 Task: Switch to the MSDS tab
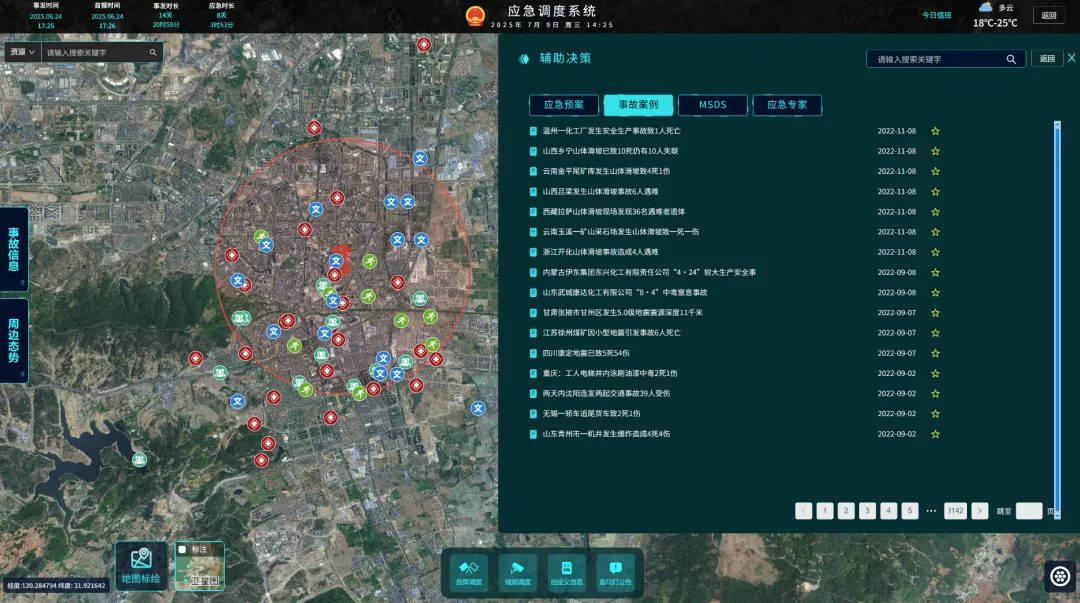coord(712,105)
